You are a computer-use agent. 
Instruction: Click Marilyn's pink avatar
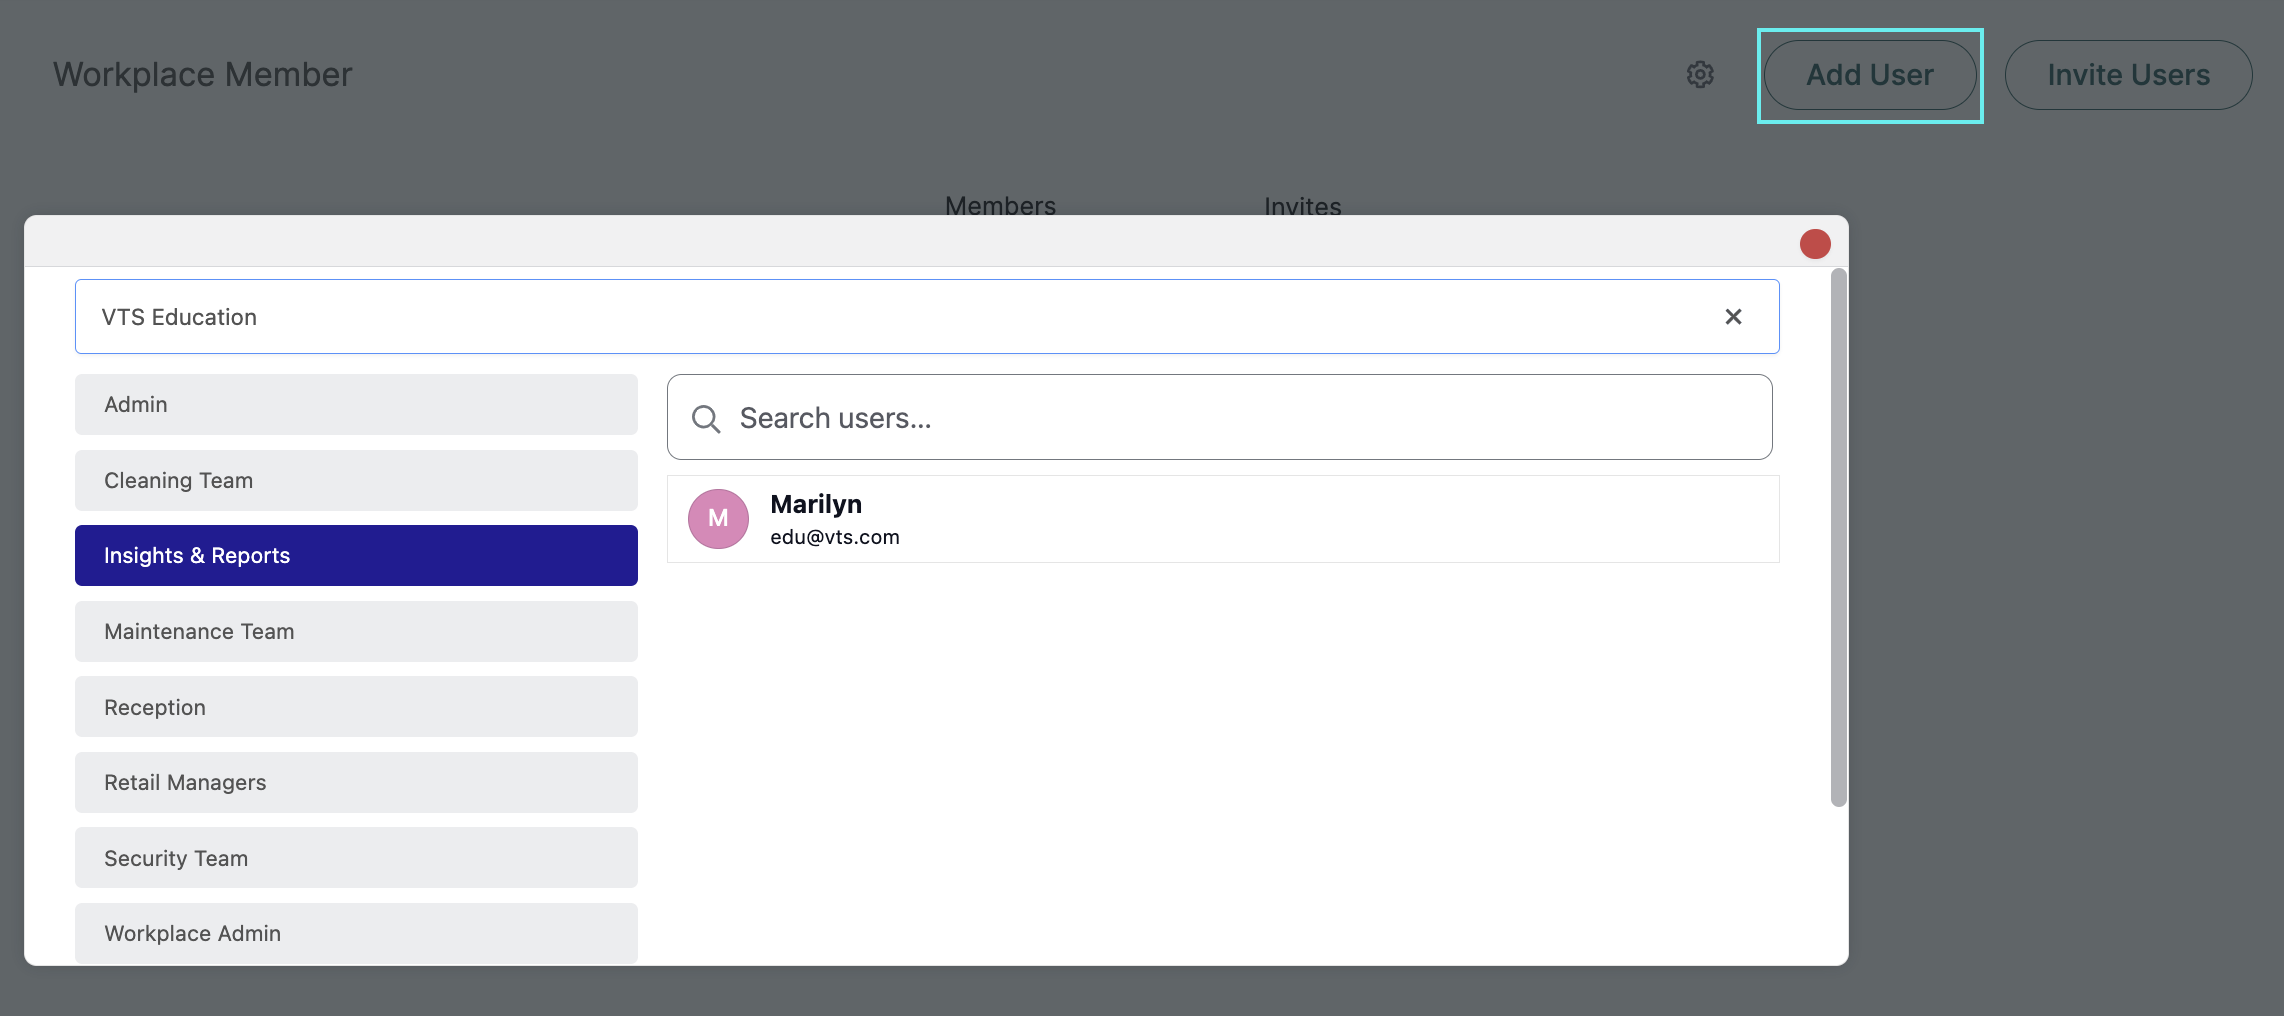click(718, 518)
